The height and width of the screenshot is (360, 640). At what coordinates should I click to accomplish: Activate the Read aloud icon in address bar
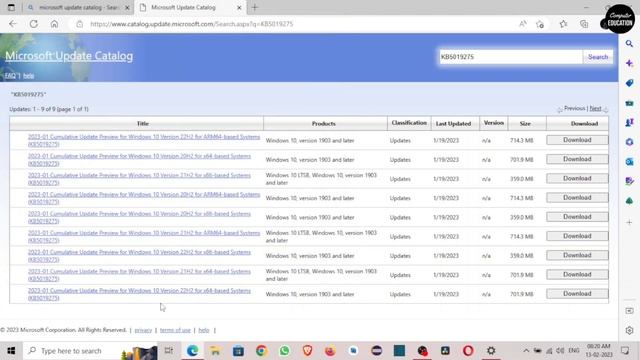(x=522, y=24)
